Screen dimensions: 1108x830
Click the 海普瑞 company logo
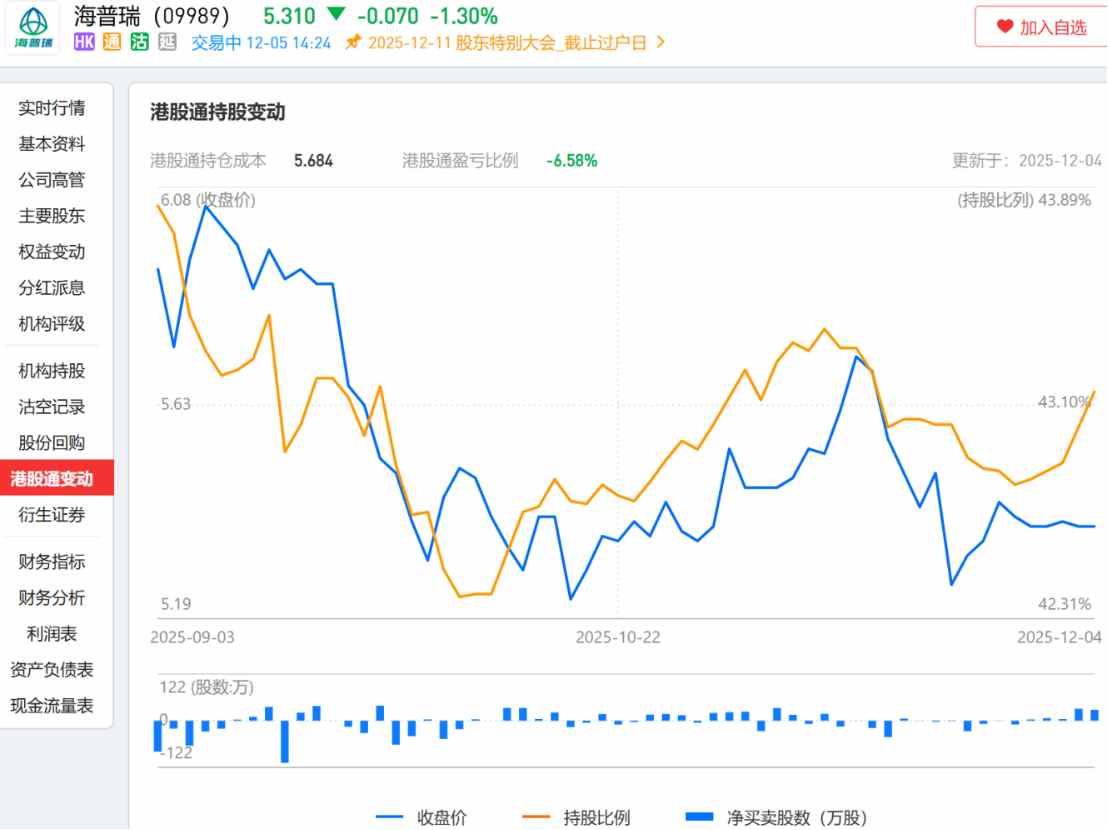pyautogui.click(x=33, y=29)
